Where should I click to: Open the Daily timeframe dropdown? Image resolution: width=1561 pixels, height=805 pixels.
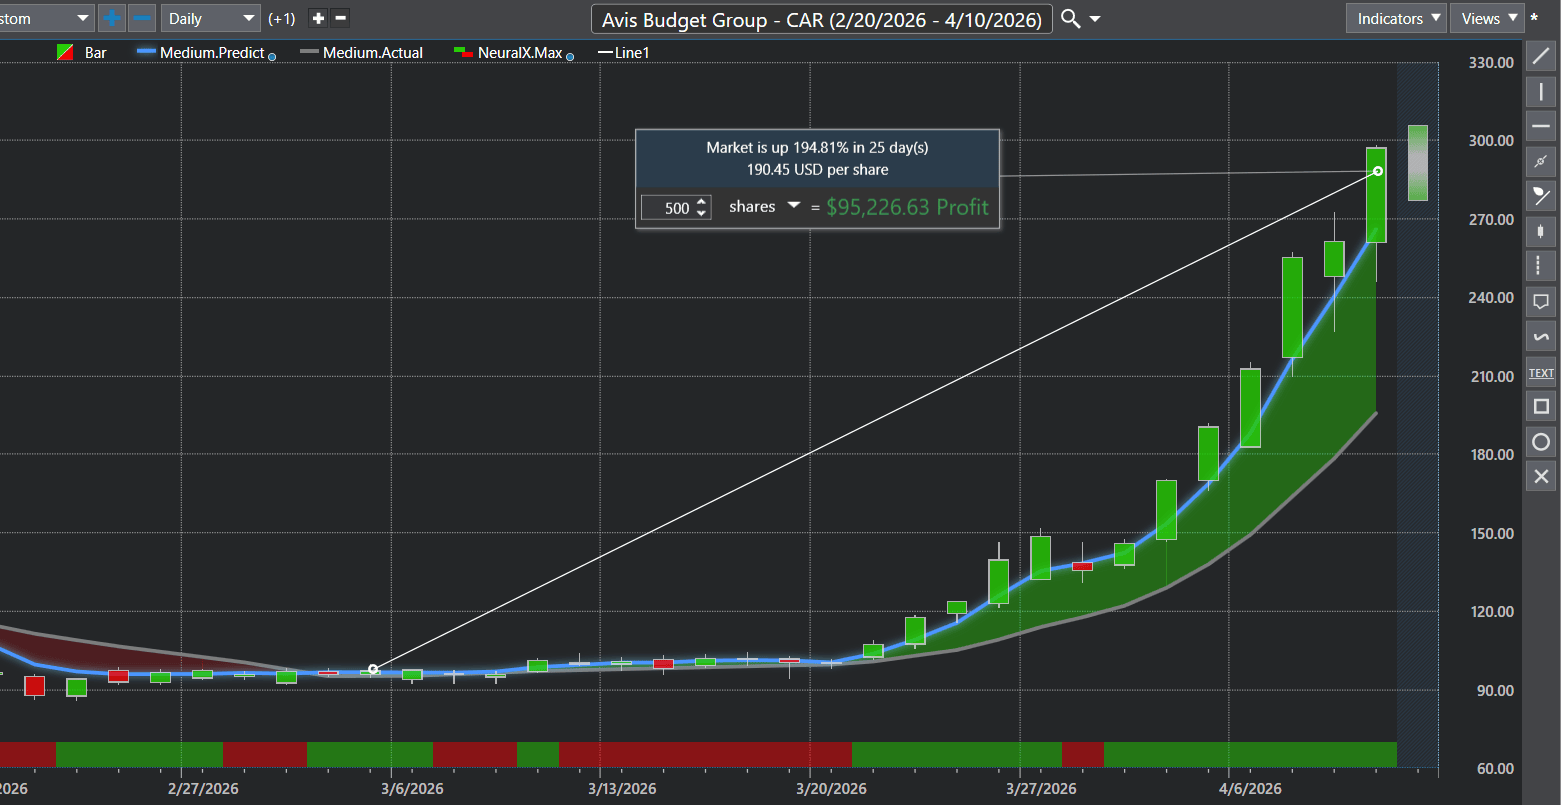pos(211,18)
